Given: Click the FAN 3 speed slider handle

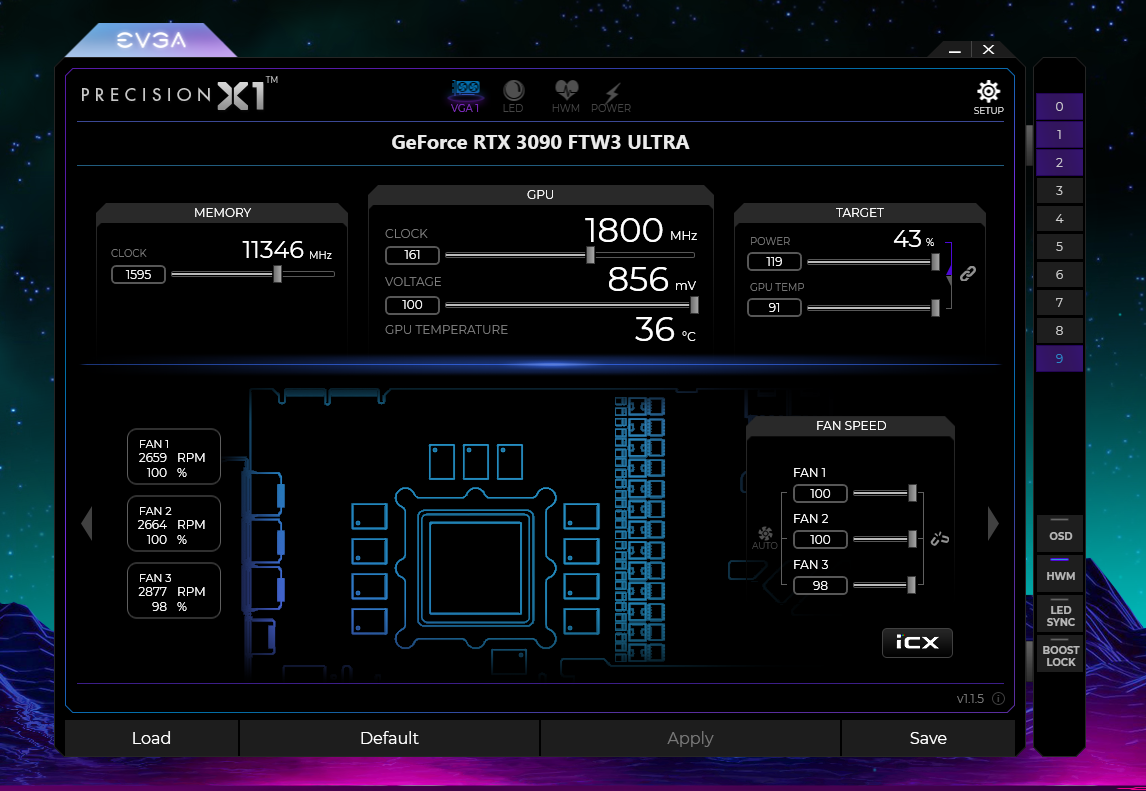Looking at the screenshot, I should click(911, 585).
